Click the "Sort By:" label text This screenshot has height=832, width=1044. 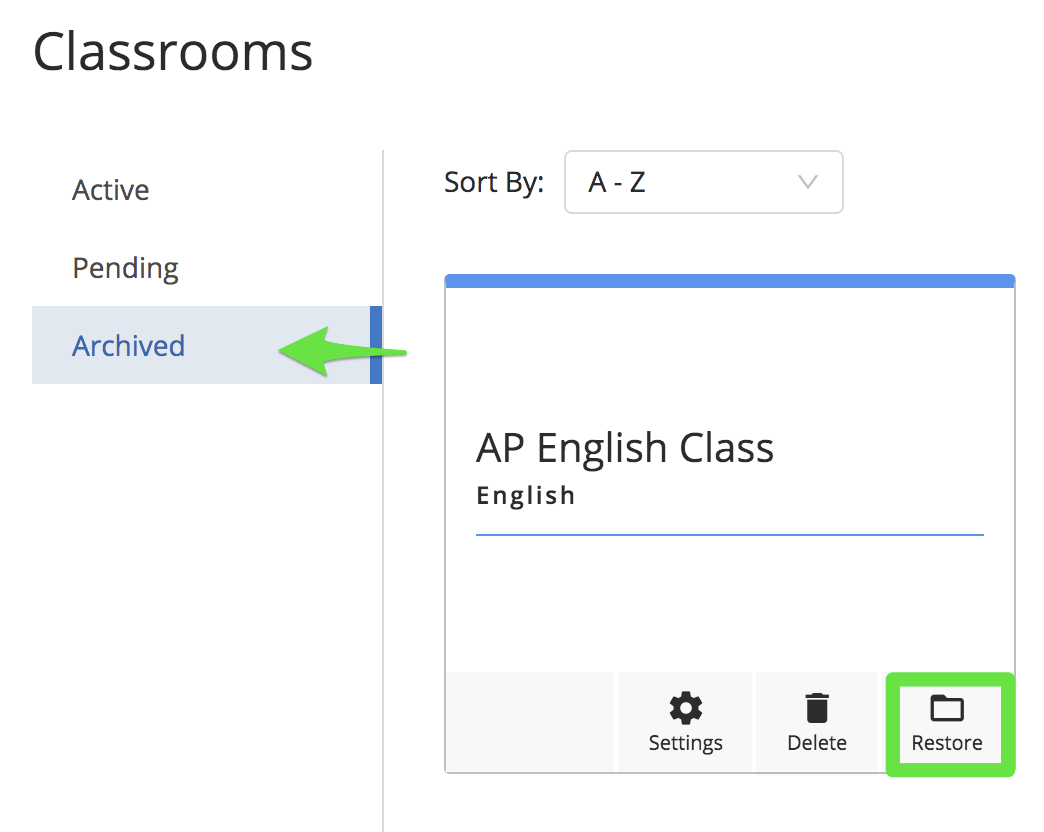[x=493, y=183]
